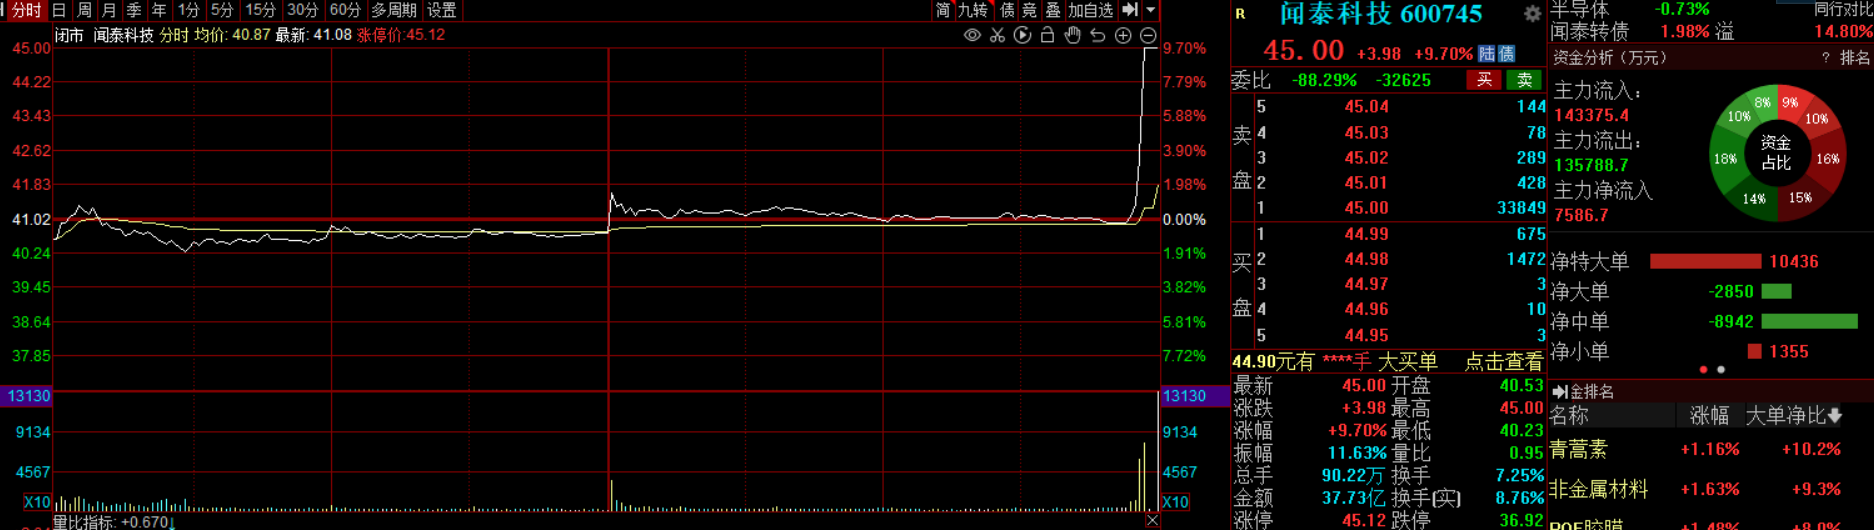
Task: Open settings gear beside stock name
Action: pos(1532,14)
